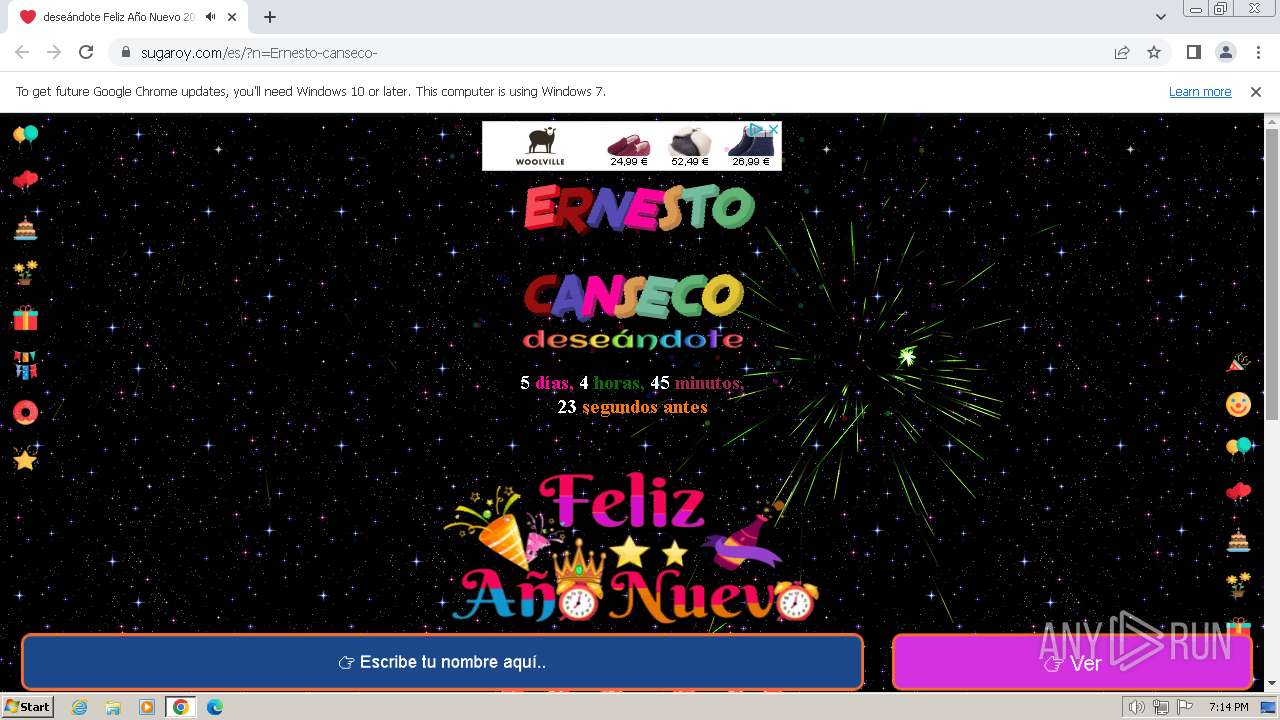Open the Woolville logo in the ad
This screenshot has width=1280, height=720.
point(540,146)
